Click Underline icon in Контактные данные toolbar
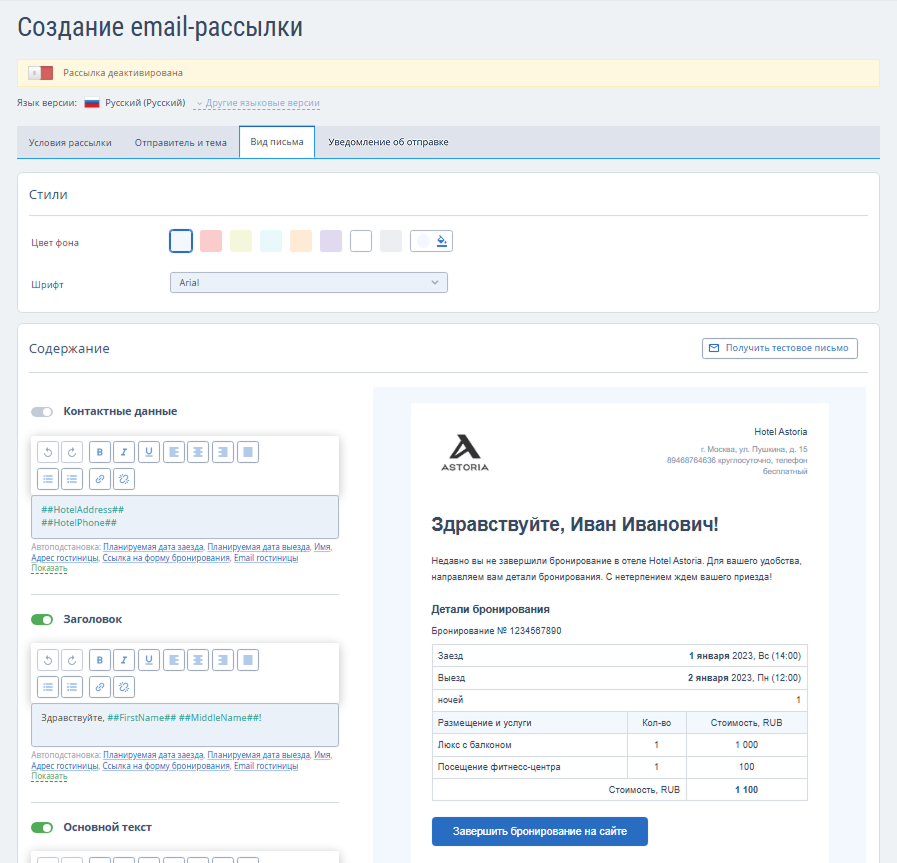 pyautogui.click(x=149, y=452)
